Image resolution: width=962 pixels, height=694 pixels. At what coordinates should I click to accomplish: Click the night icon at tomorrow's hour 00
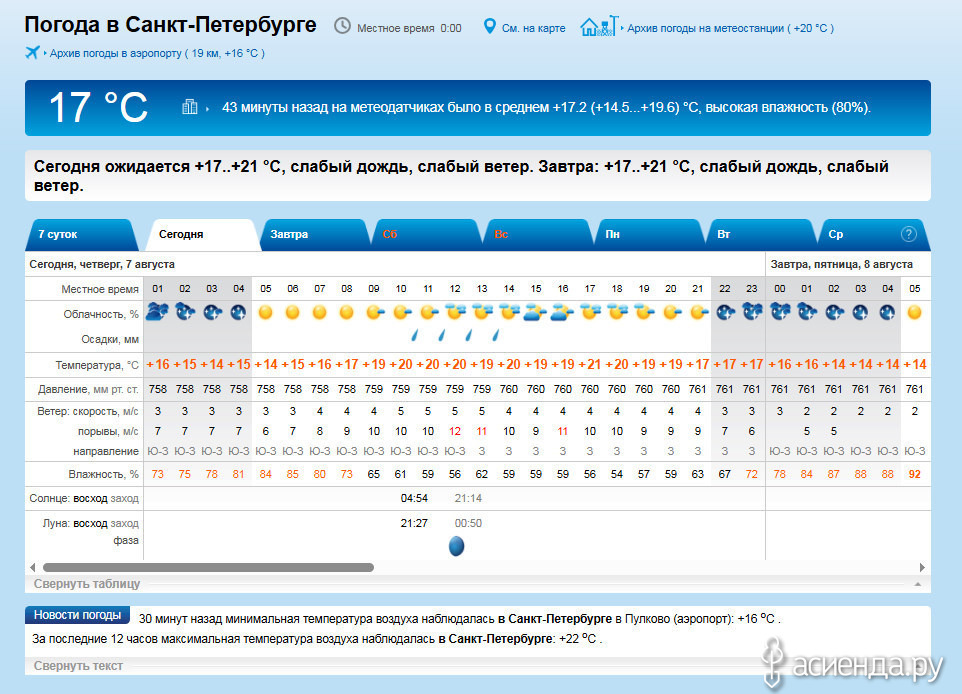pos(780,312)
